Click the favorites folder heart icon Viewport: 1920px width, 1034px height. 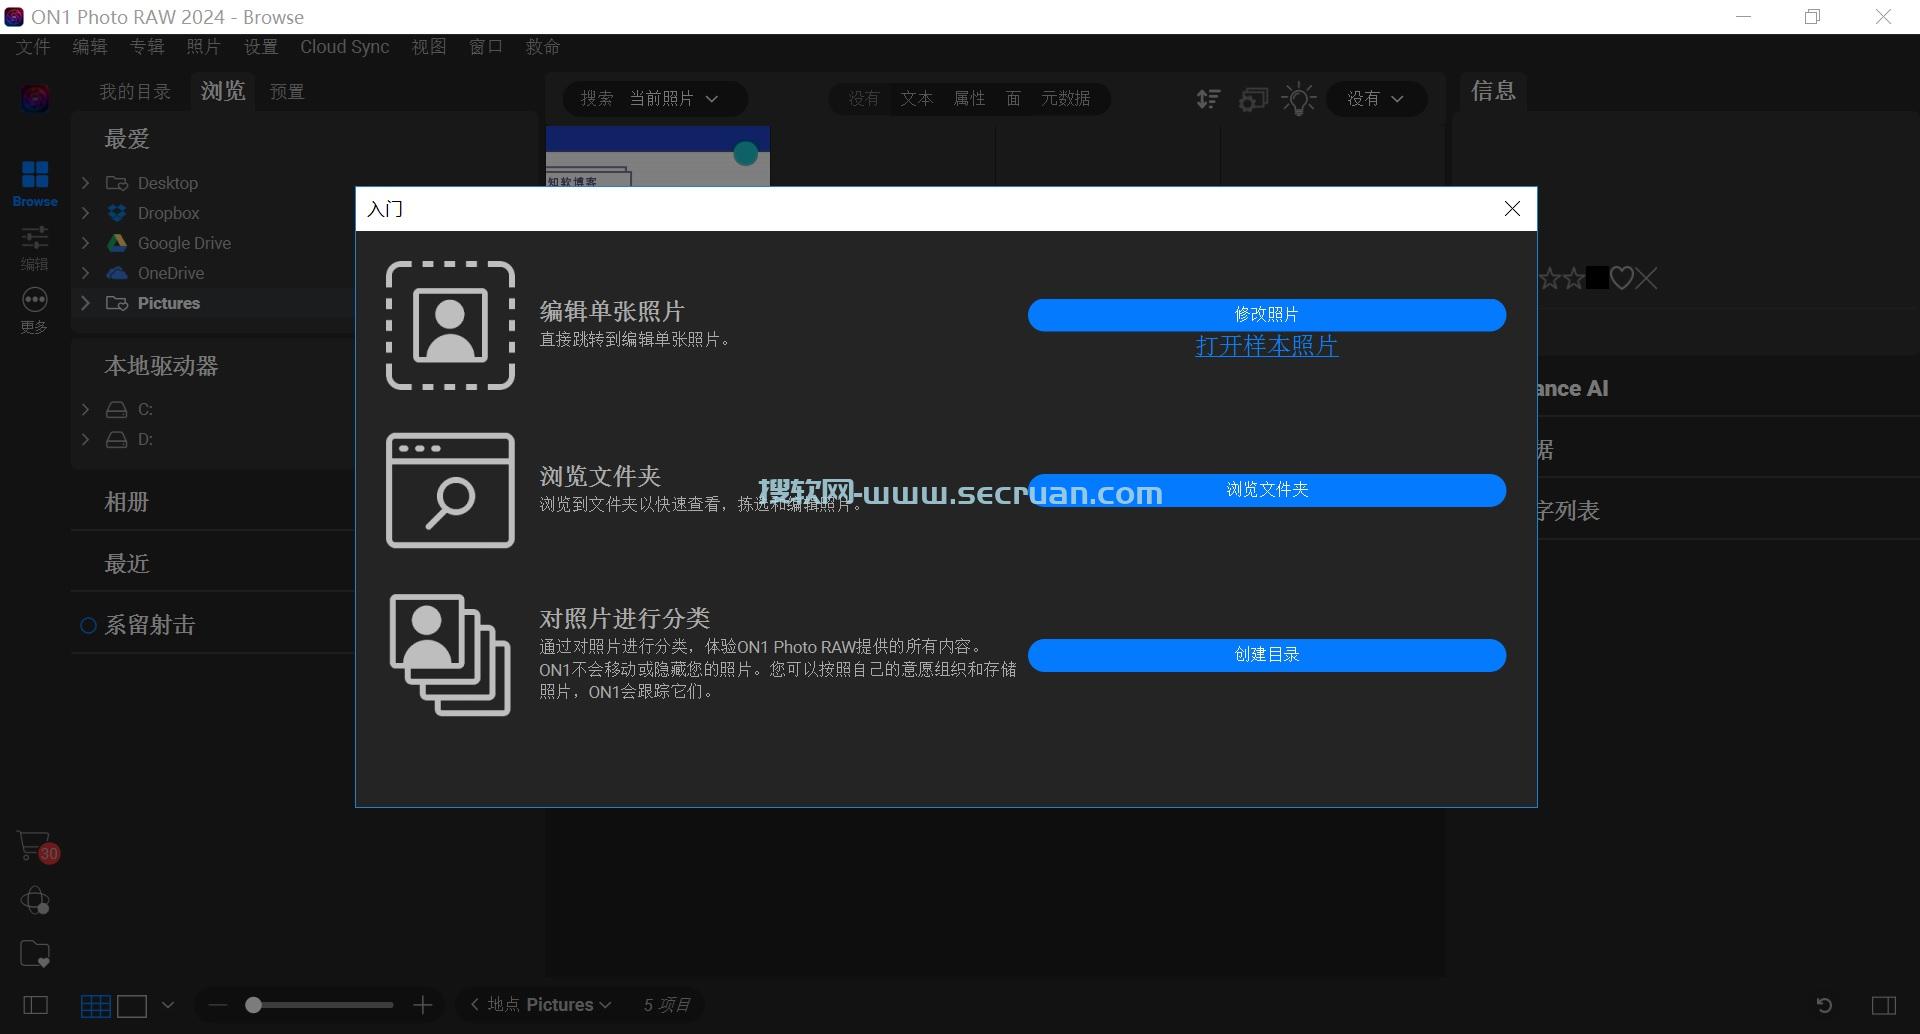(x=35, y=954)
